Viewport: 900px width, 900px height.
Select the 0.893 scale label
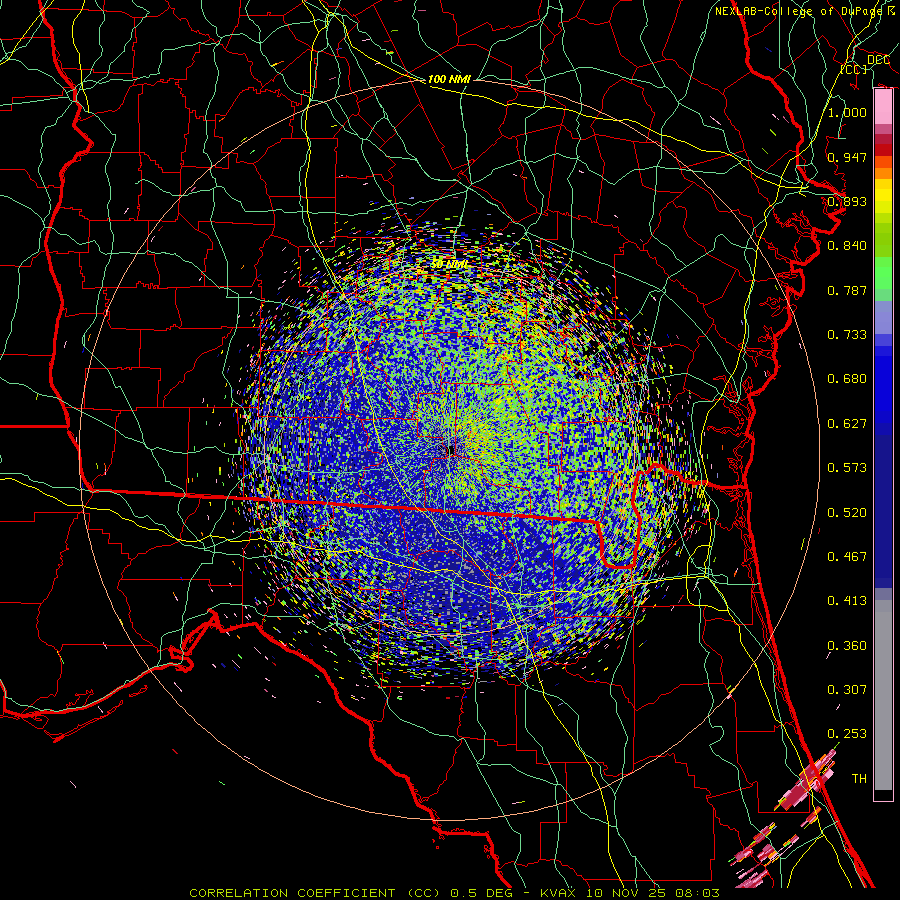click(x=847, y=201)
